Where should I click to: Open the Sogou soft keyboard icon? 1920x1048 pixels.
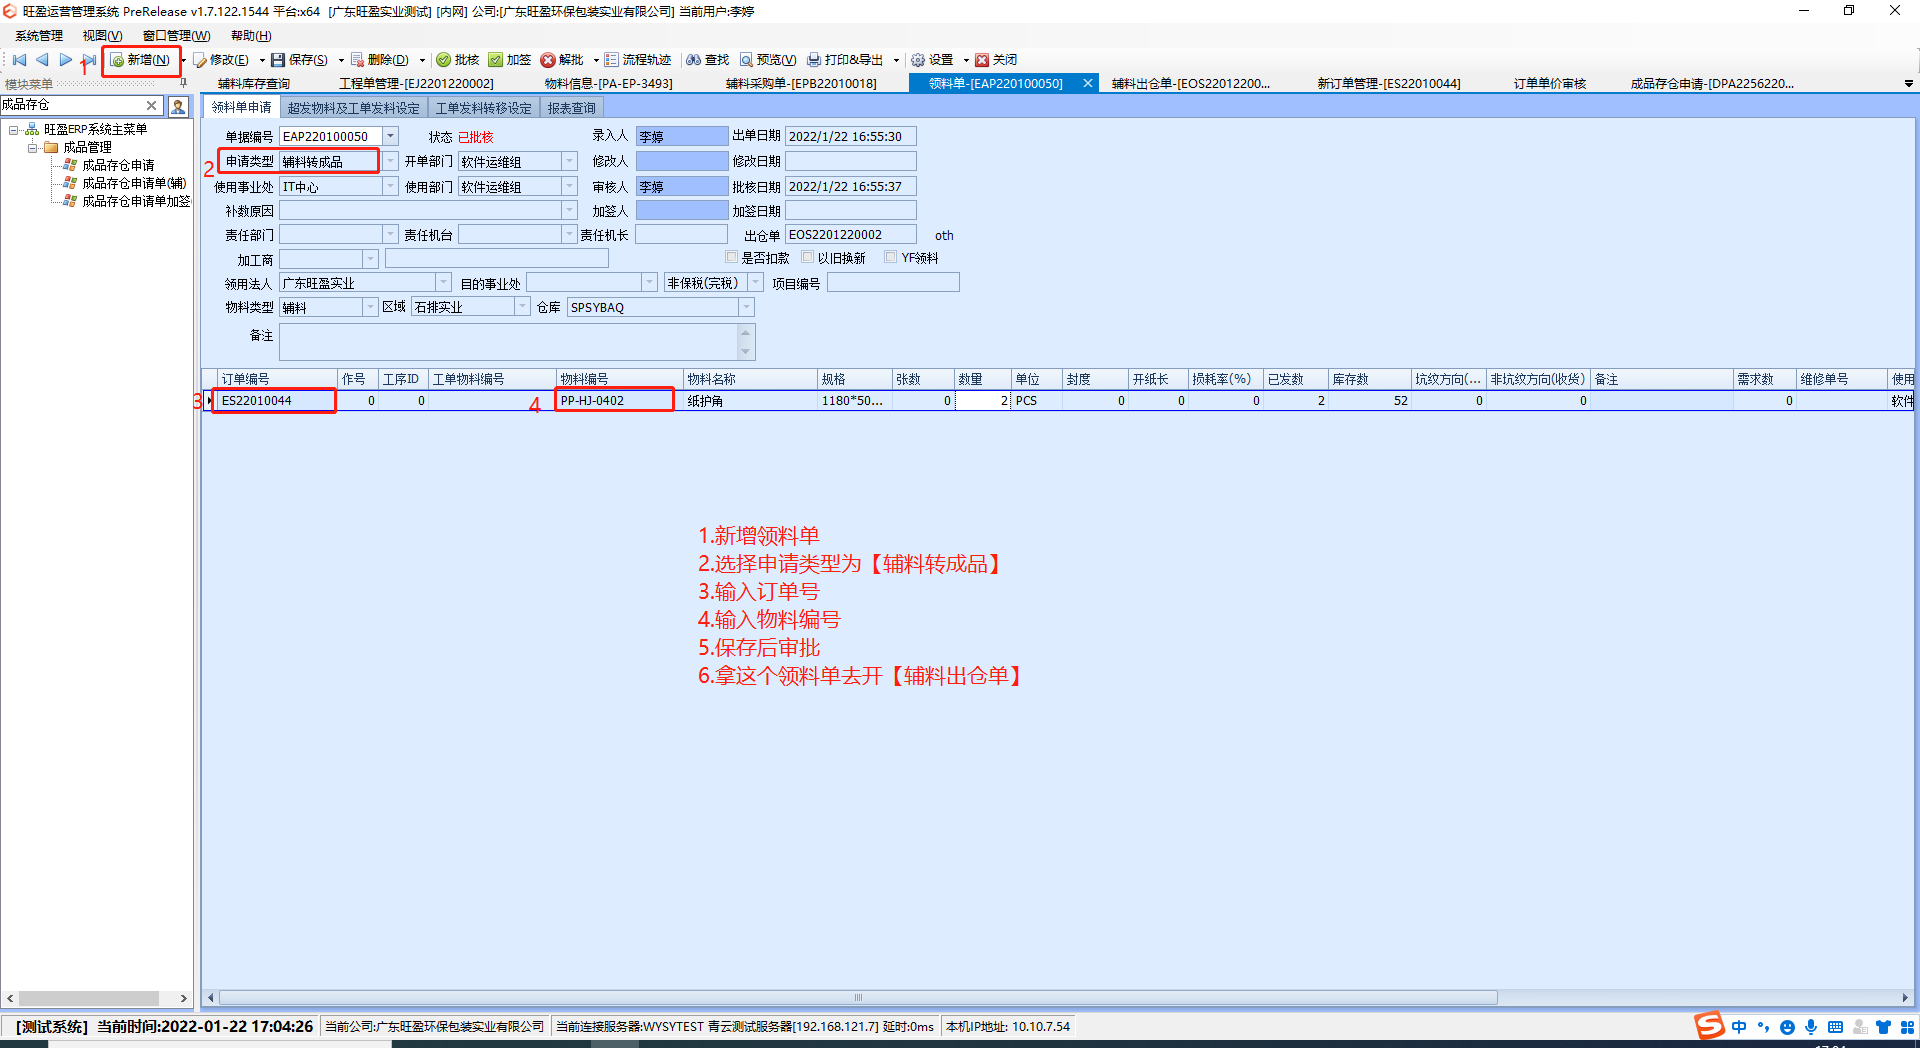pyautogui.click(x=1835, y=1027)
